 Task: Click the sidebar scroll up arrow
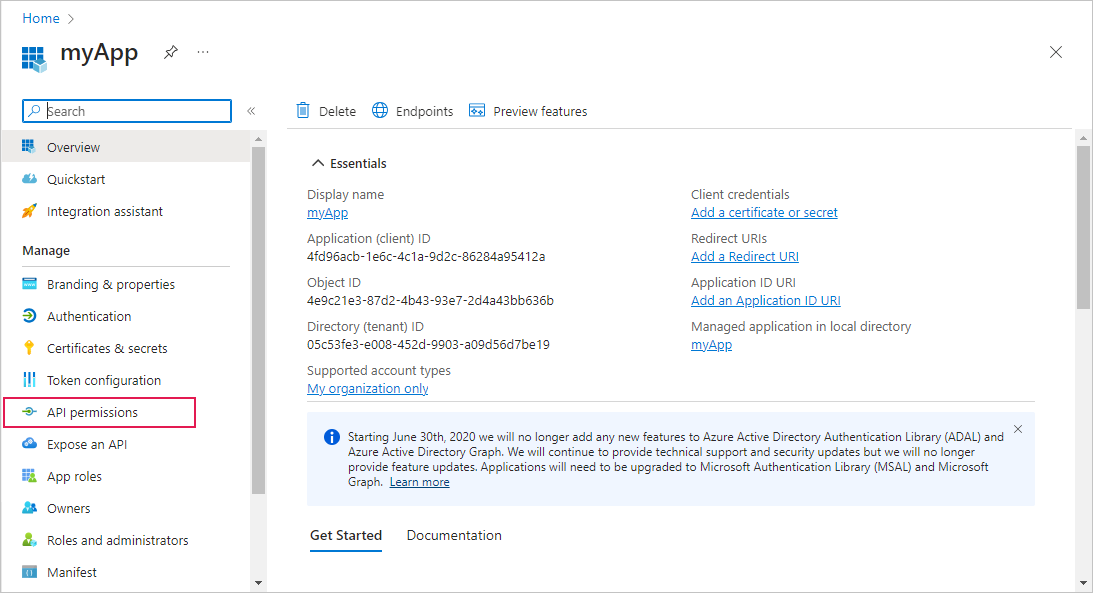tap(259, 139)
